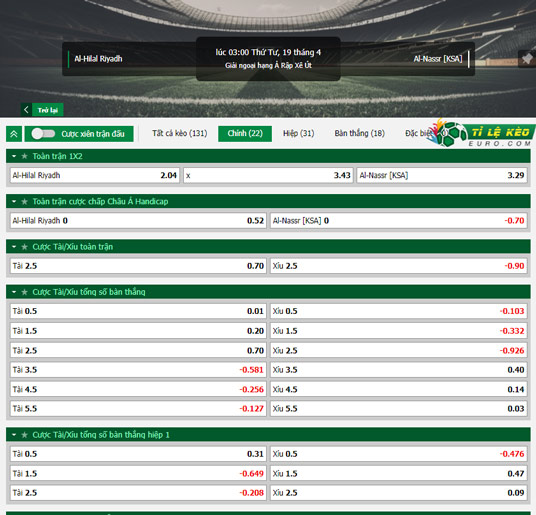The height and width of the screenshot is (515, 536).
Task: Click the back arrow beside Trở lại
Action: (26, 110)
